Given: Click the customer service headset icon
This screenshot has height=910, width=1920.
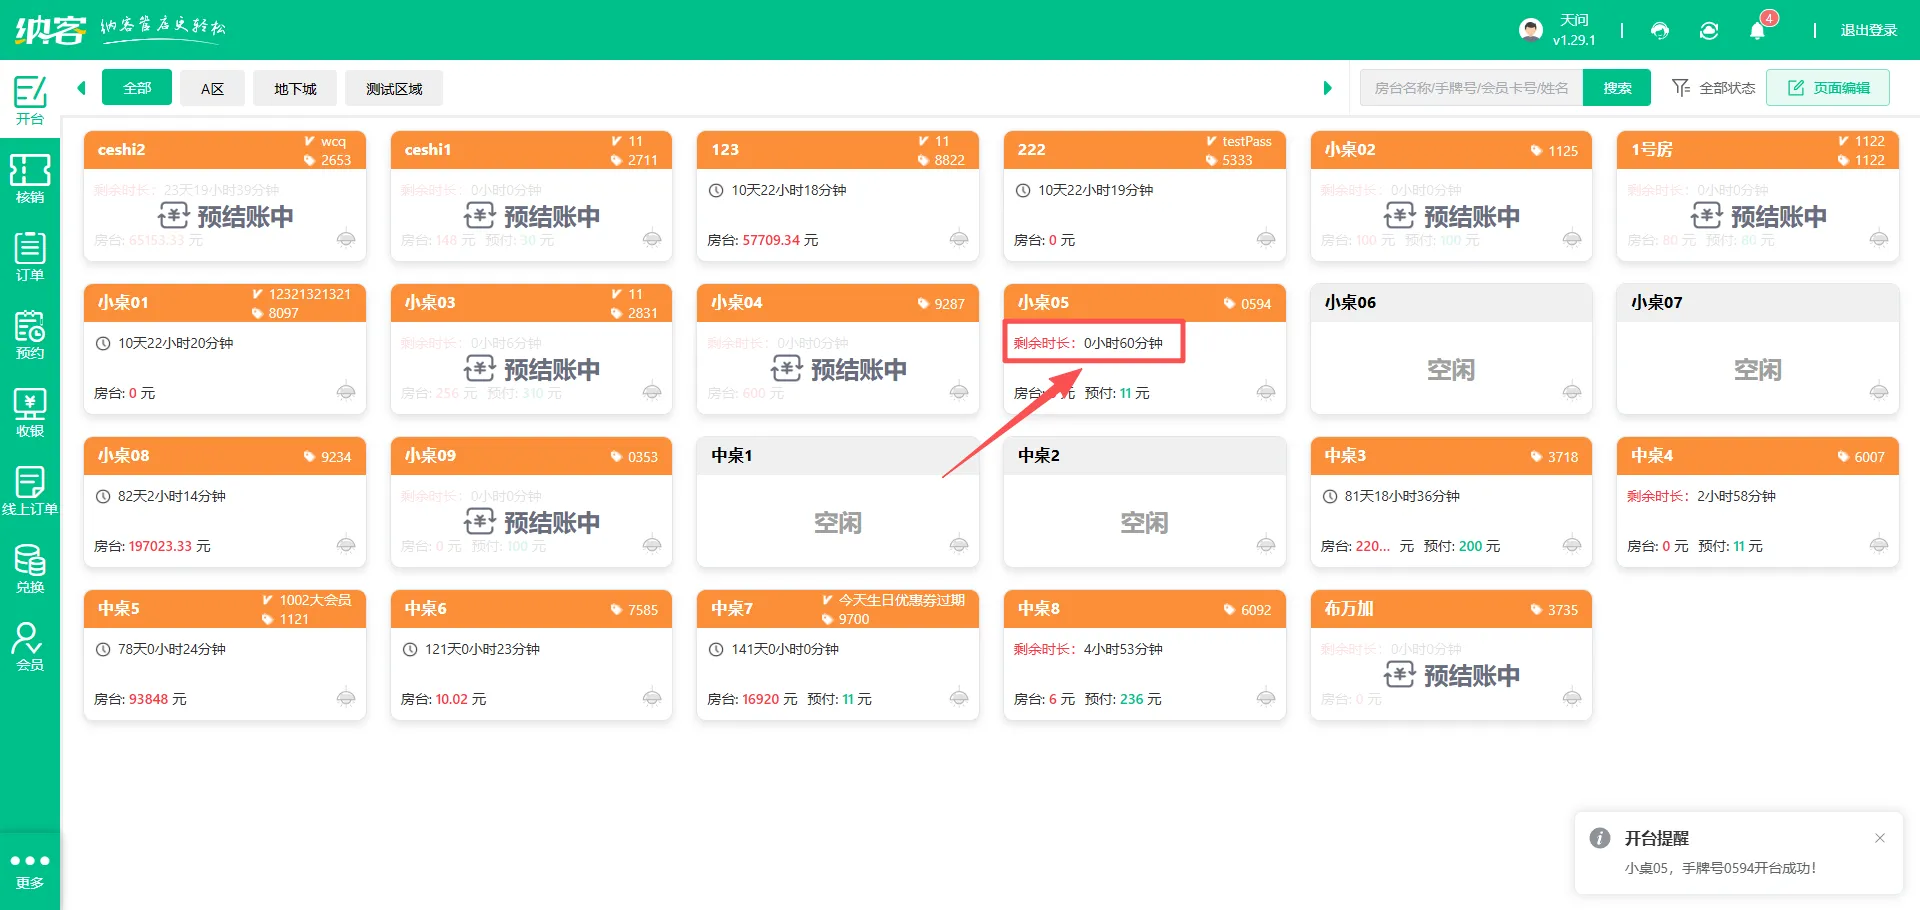Looking at the screenshot, I should (x=1660, y=31).
